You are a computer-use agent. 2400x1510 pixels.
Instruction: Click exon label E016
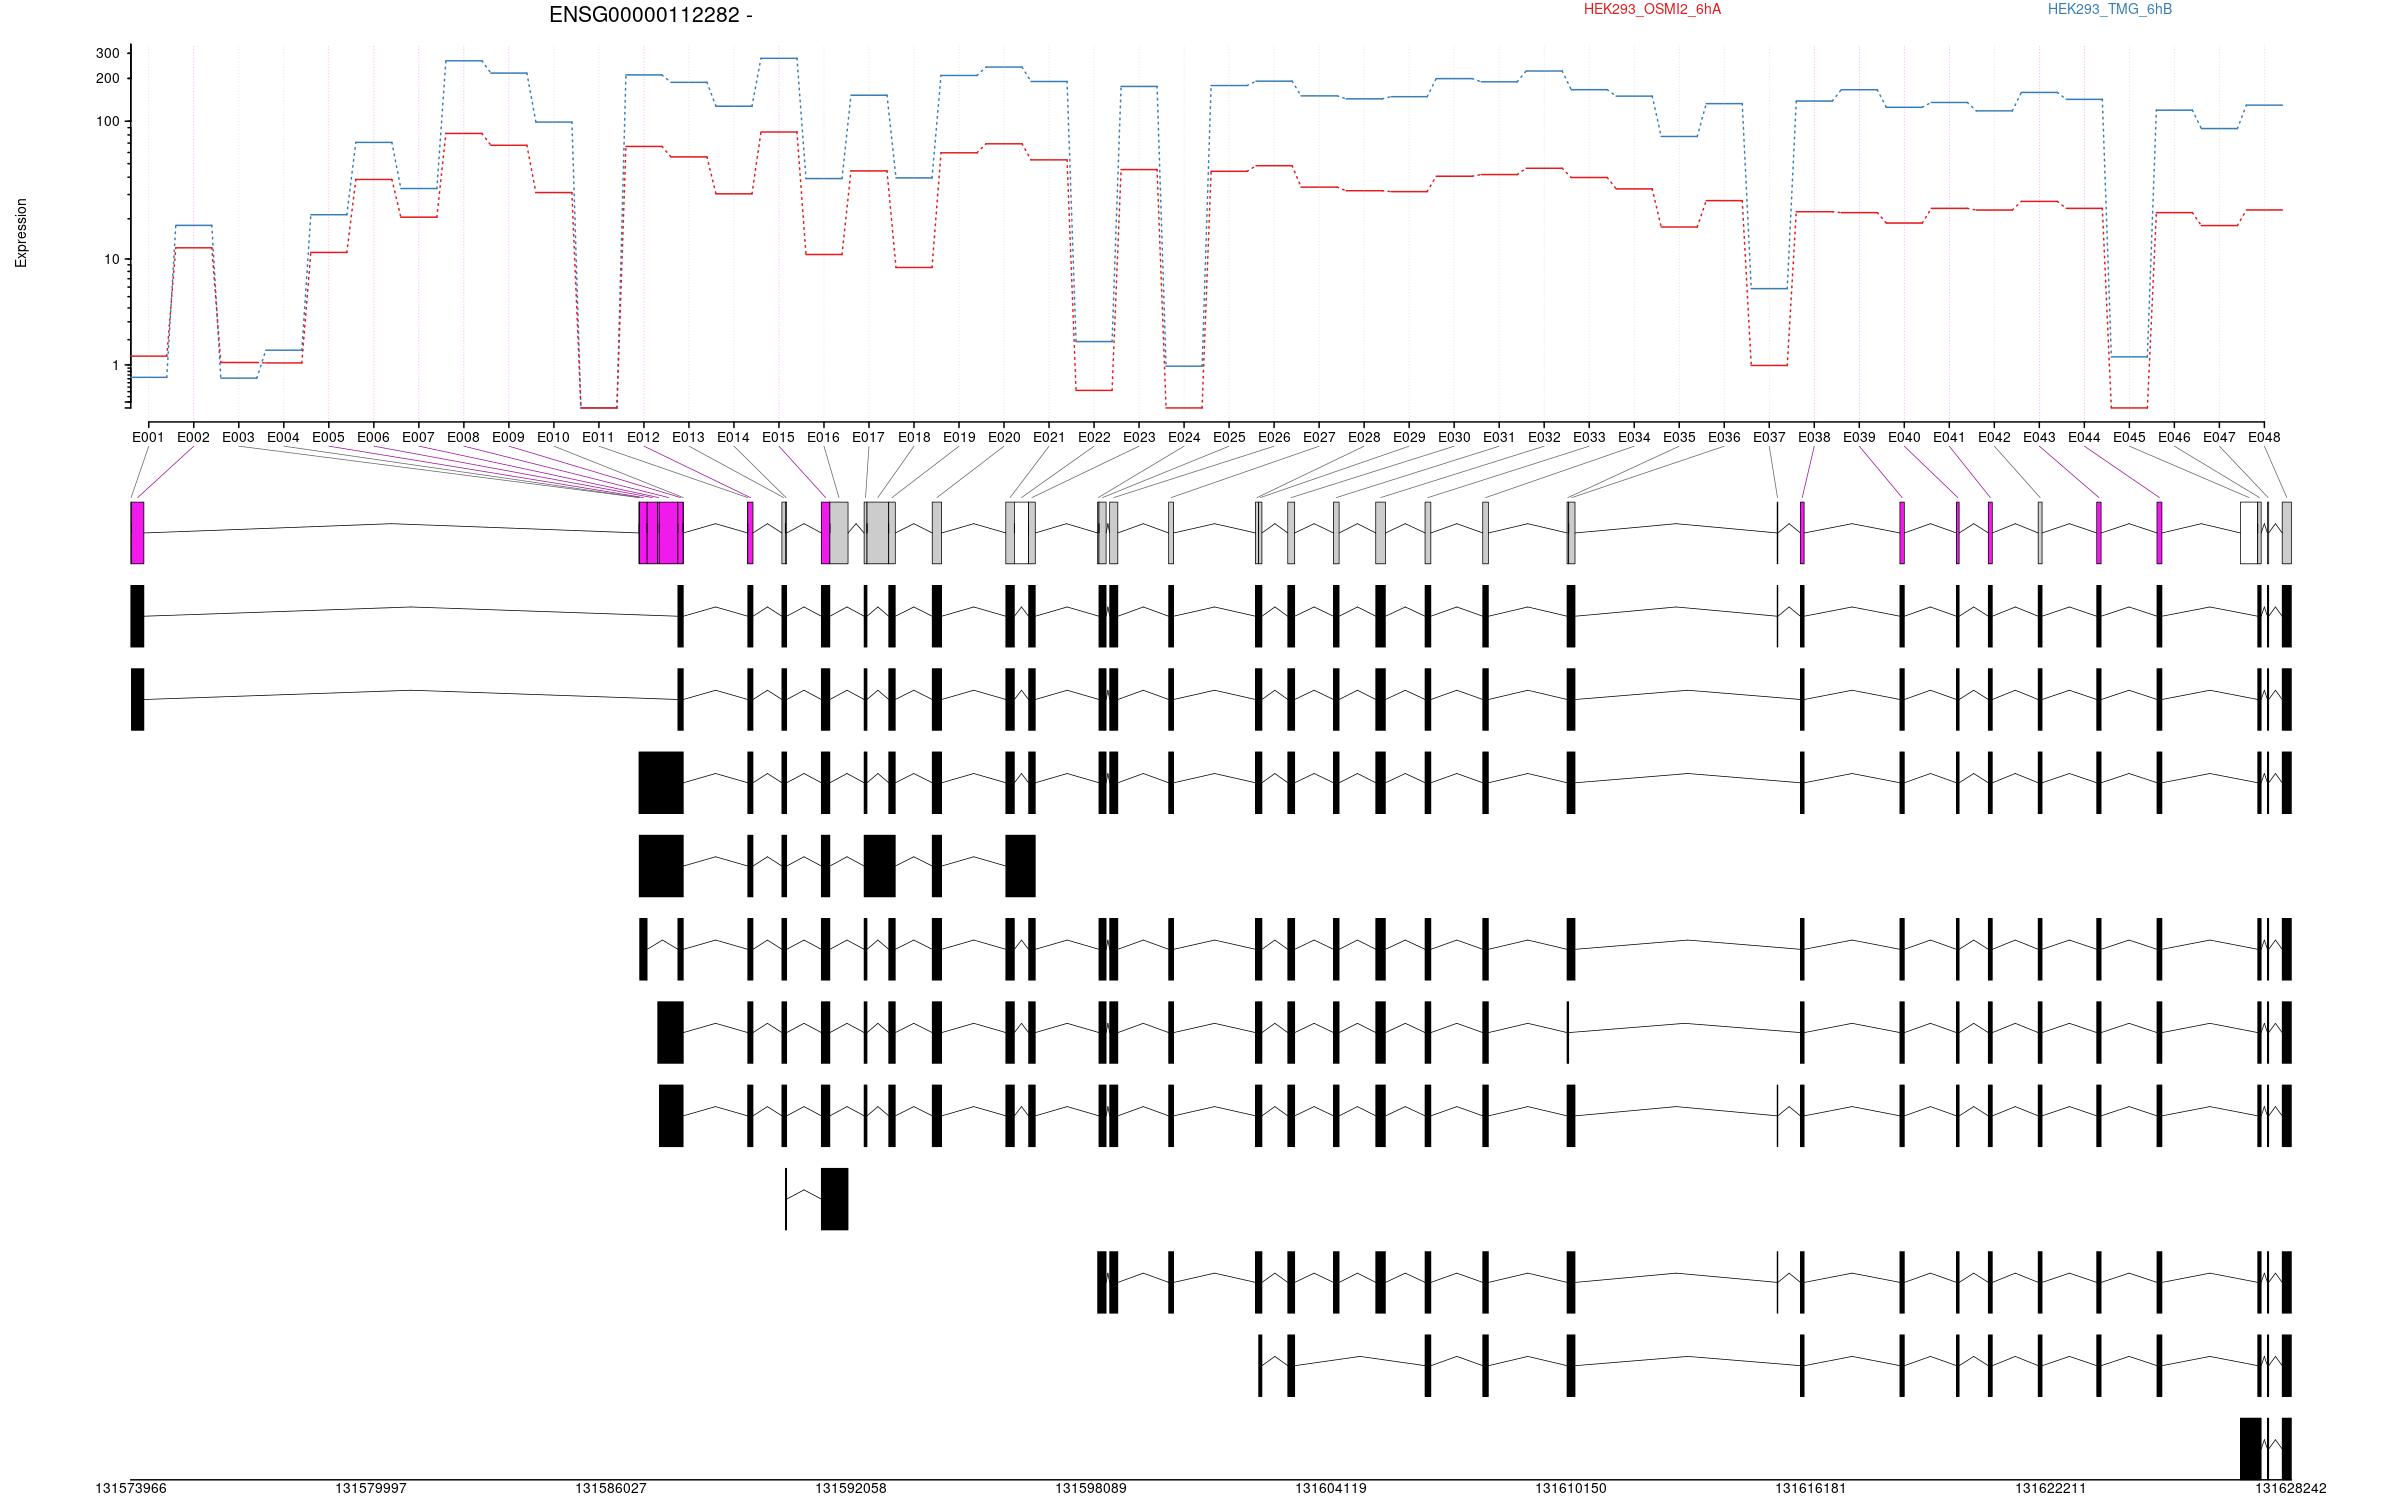(x=823, y=437)
